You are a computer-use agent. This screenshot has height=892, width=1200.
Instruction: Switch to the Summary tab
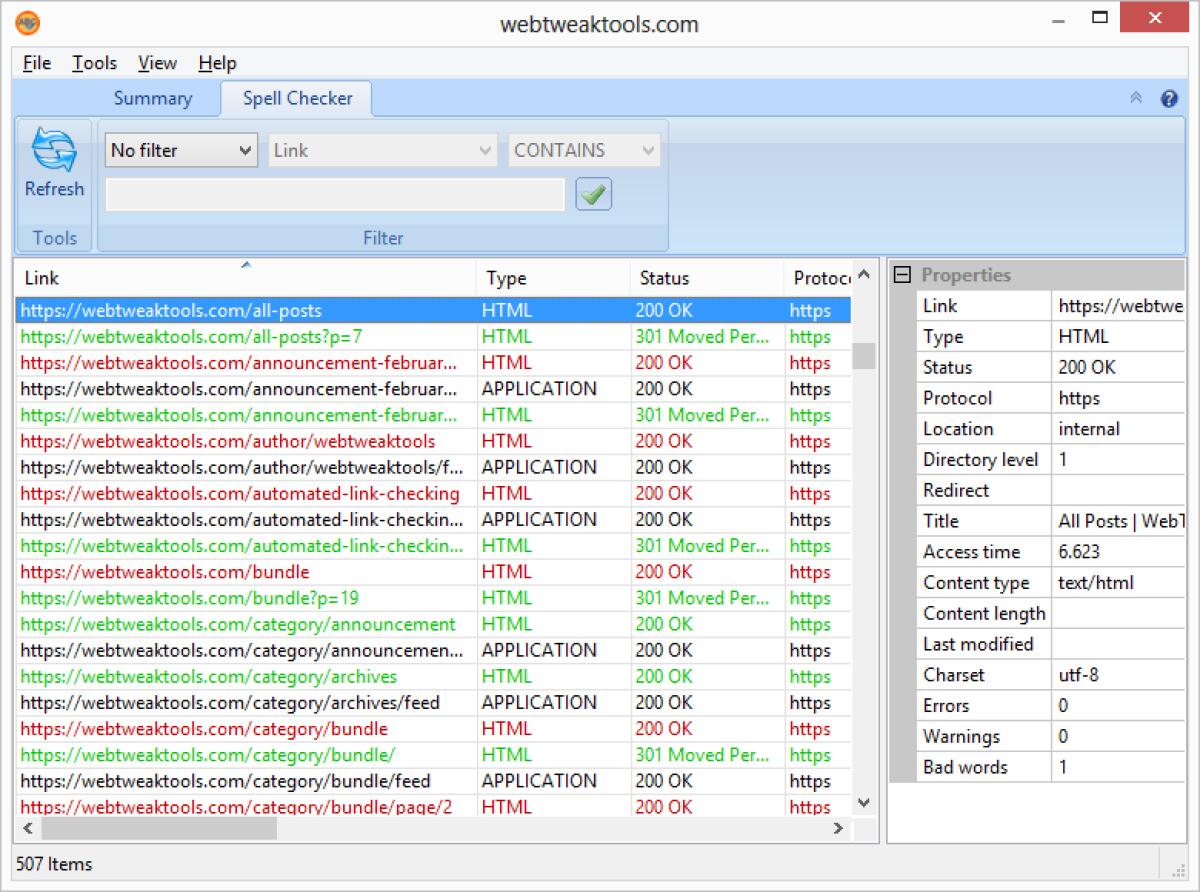[x=152, y=98]
